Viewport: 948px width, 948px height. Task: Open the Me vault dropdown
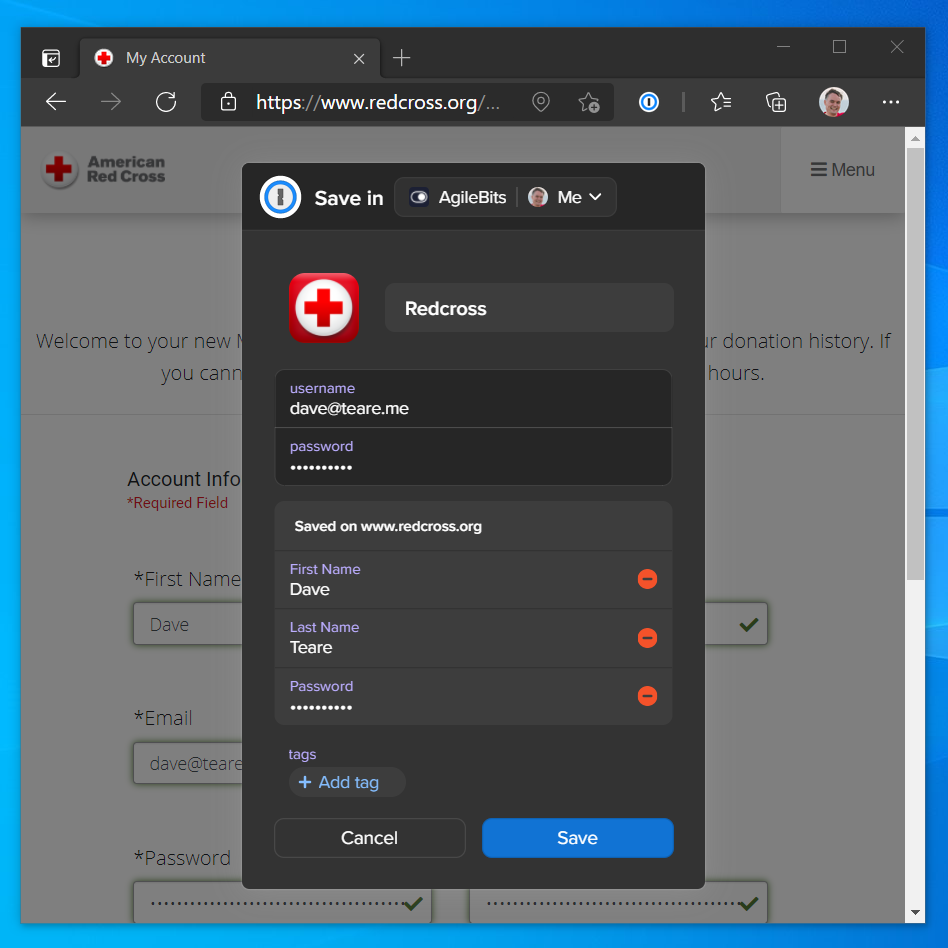(567, 197)
